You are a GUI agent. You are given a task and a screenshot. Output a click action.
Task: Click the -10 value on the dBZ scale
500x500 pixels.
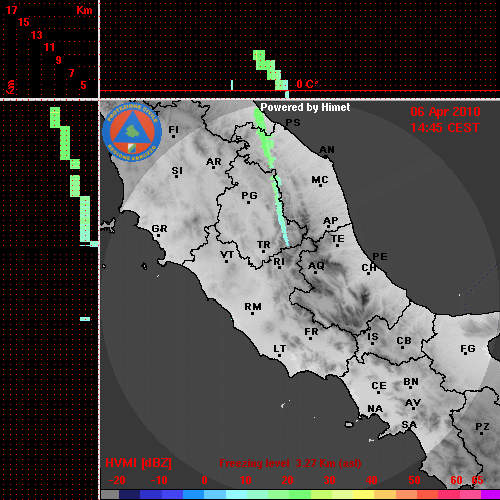159,480
